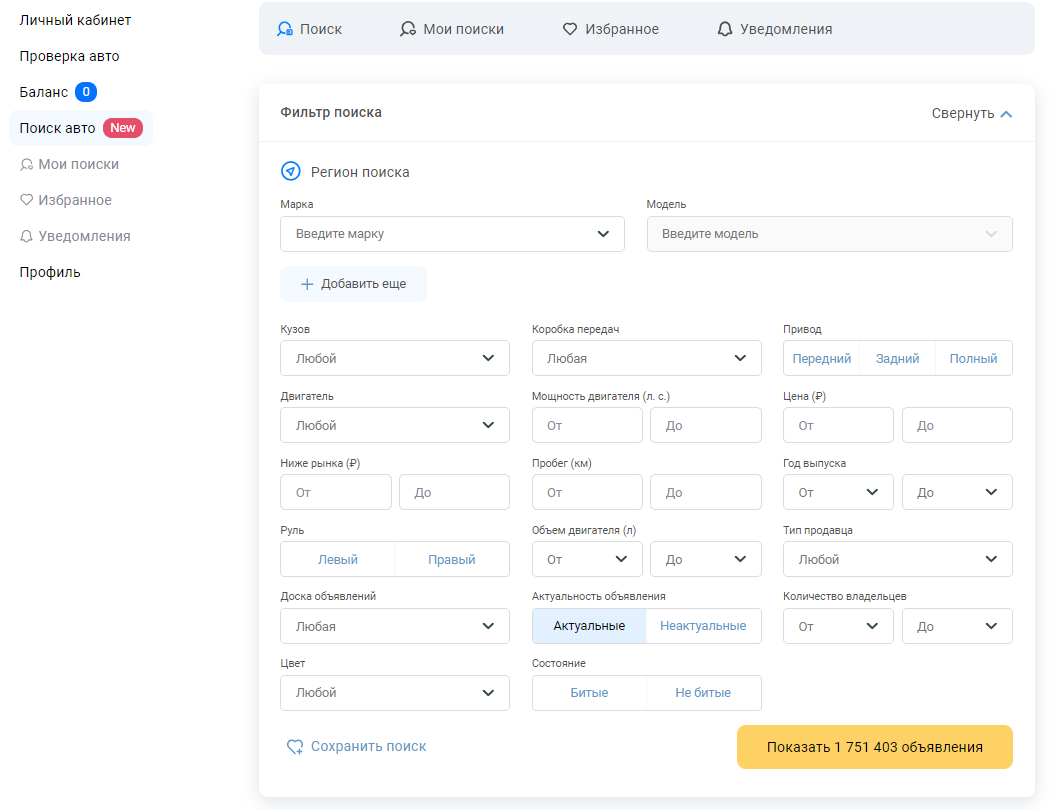Expand the Коробка передач dropdown
1055x810 pixels.
(646, 358)
